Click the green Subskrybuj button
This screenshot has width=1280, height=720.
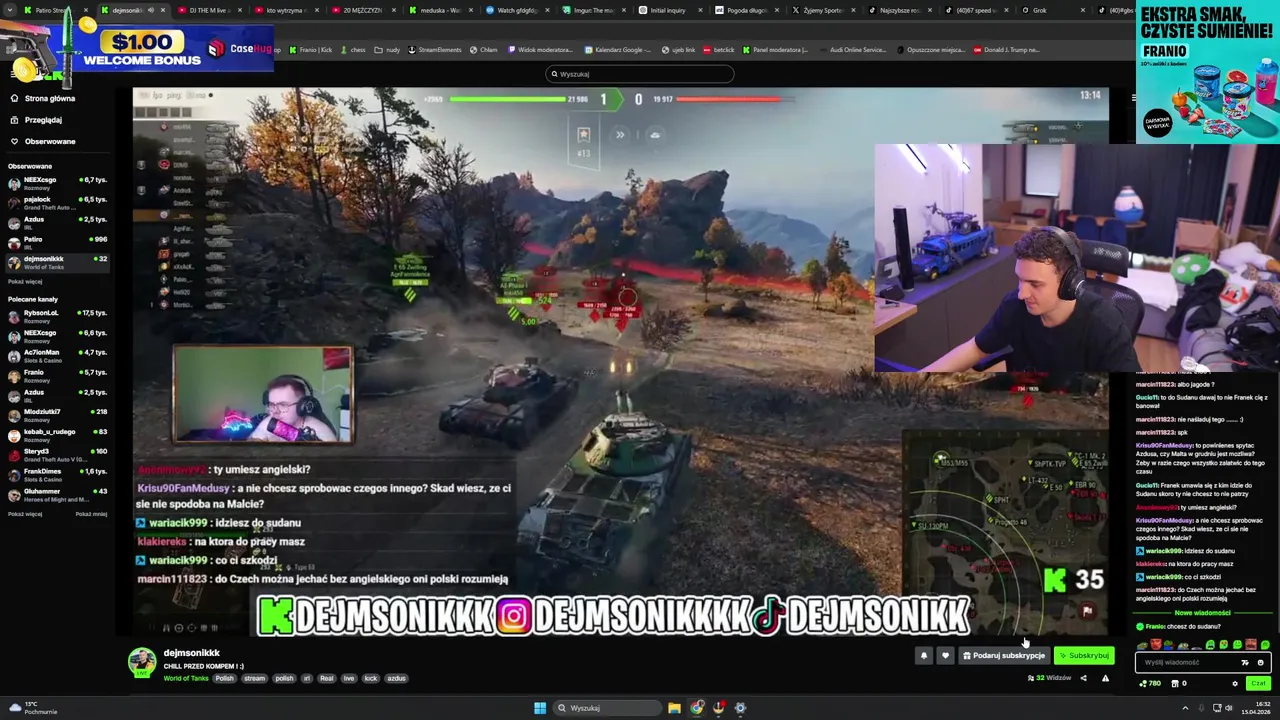click(1084, 656)
